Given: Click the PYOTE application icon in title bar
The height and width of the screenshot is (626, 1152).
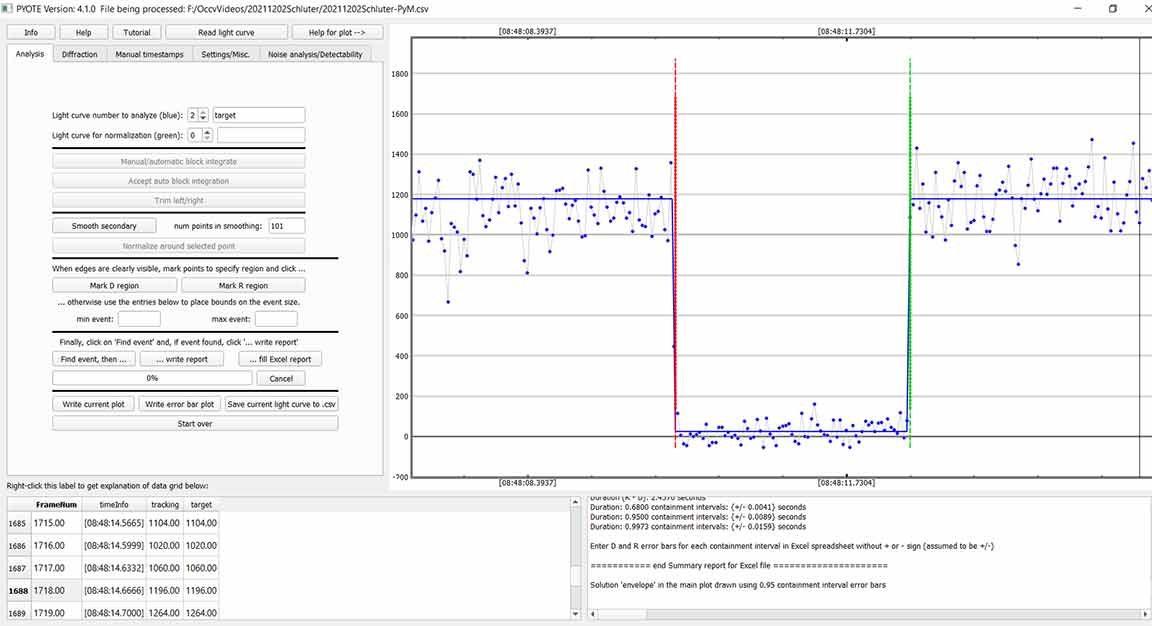Looking at the screenshot, I should [7, 9].
